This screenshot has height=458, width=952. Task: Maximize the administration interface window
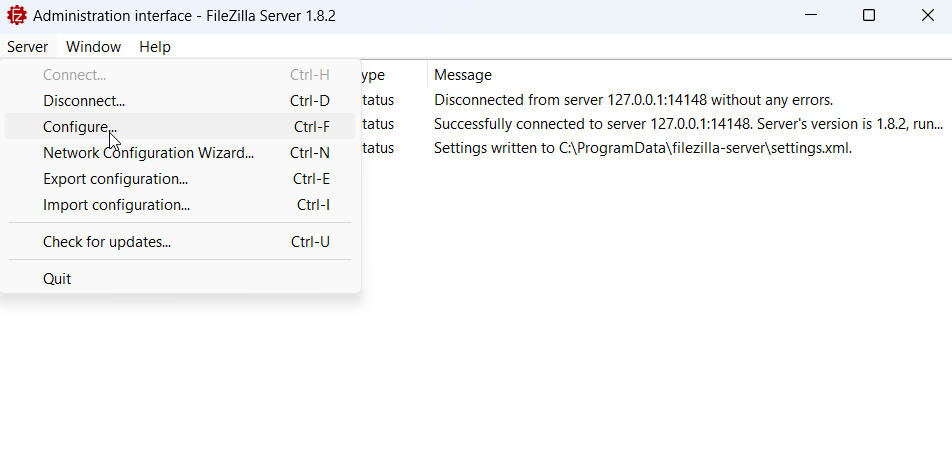pyautogui.click(x=869, y=15)
